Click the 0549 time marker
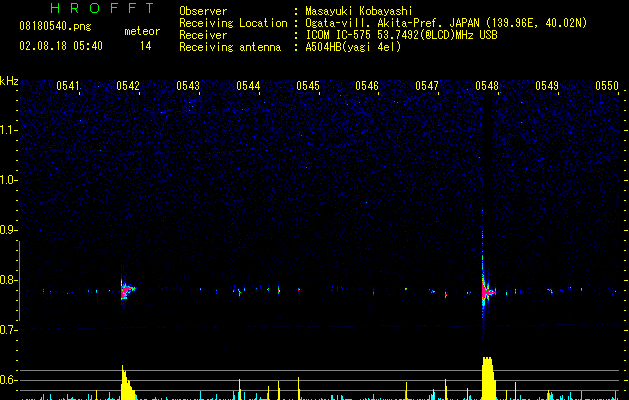This screenshot has height=400, width=629. [547, 86]
